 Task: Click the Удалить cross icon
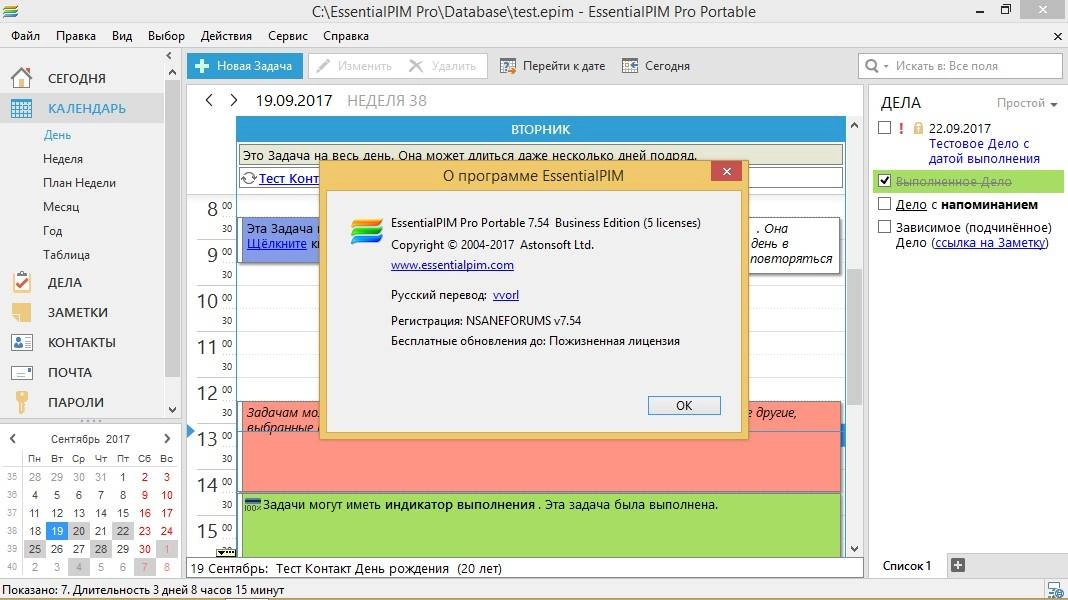point(415,66)
